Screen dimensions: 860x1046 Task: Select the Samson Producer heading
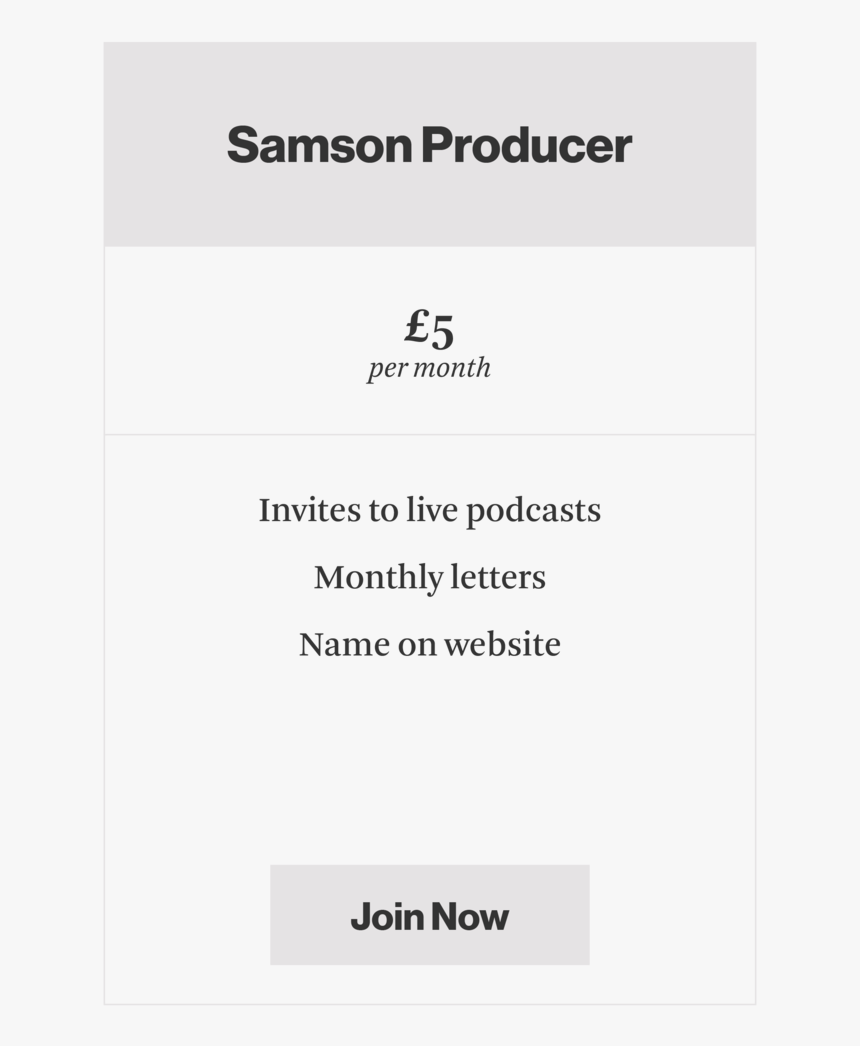pyautogui.click(x=429, y=145)
